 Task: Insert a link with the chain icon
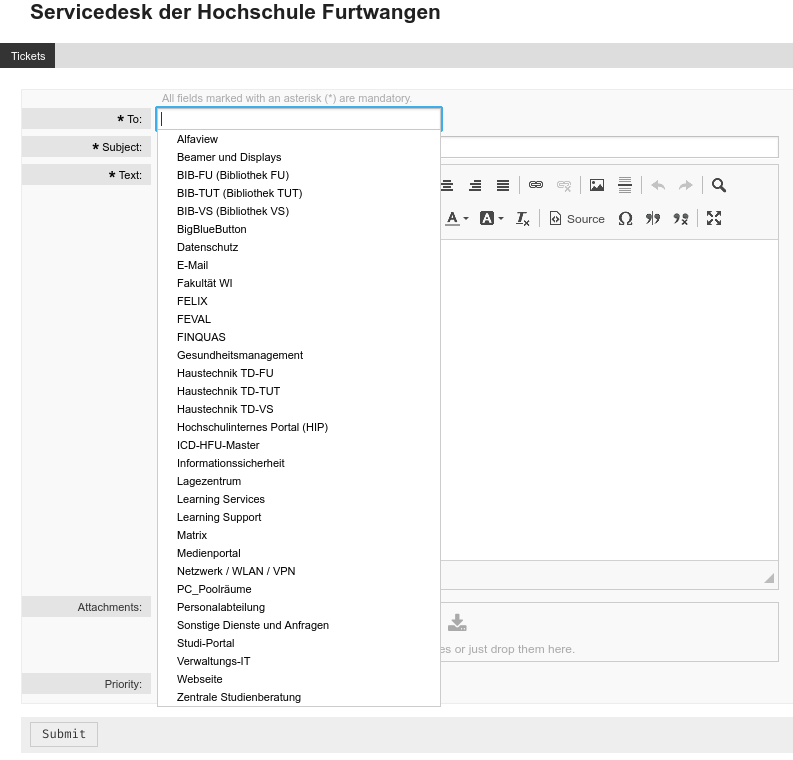536,185
